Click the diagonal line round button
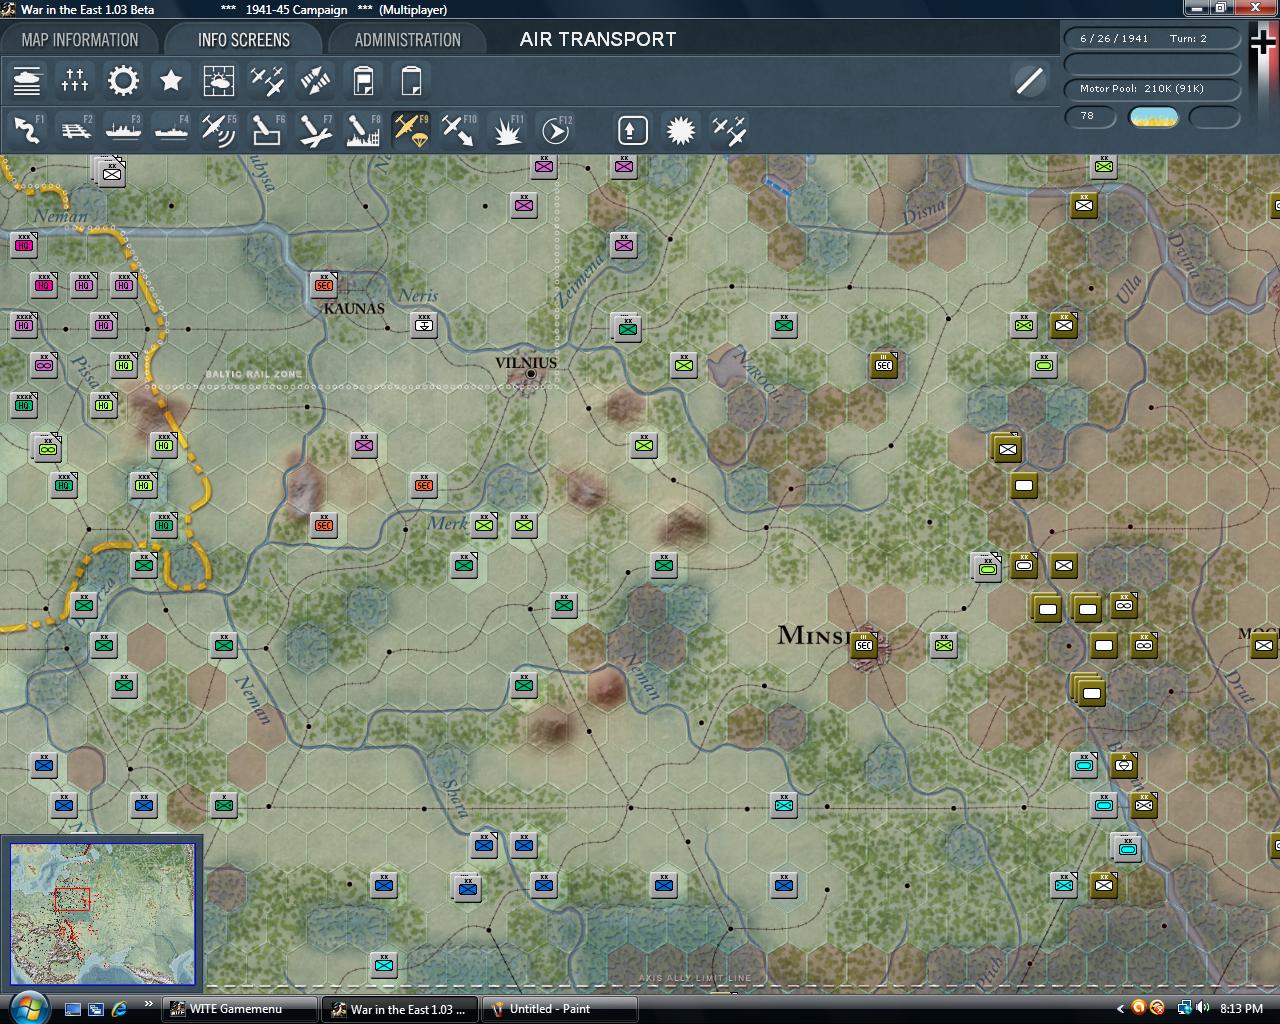Screen dimensions: 1280x1024 point(1029,81)
